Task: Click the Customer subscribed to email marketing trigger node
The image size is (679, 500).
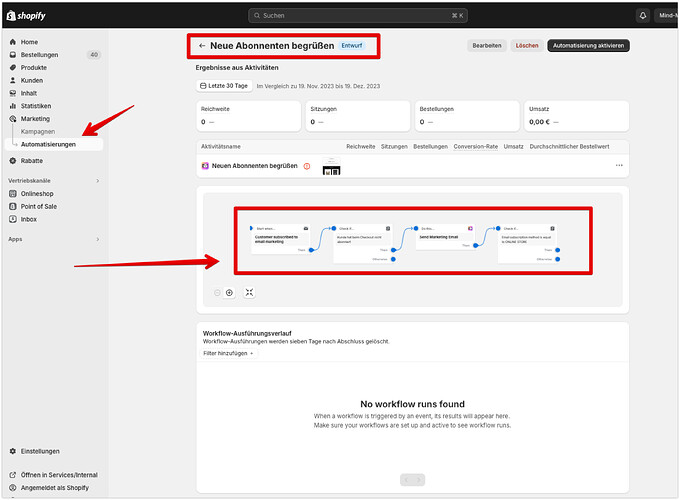Action: point(281,239)
